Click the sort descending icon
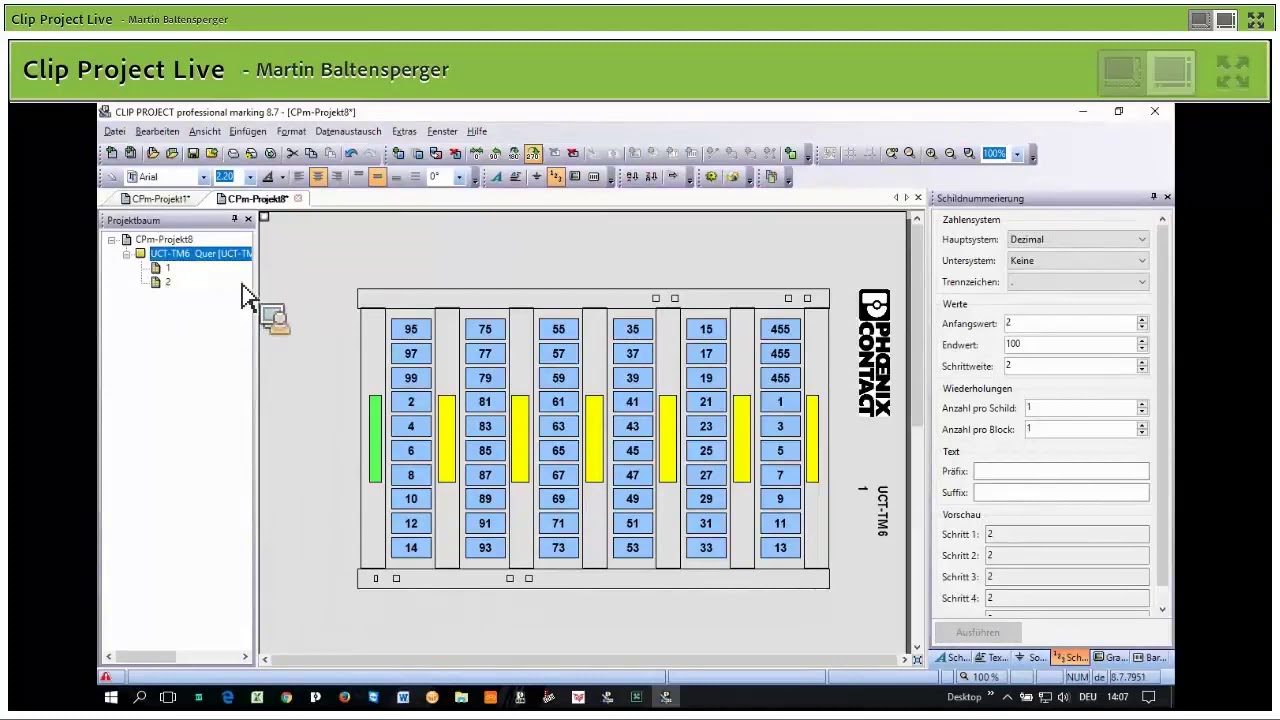This screenshot has width=1280, height=720. (x=651, y=177)
